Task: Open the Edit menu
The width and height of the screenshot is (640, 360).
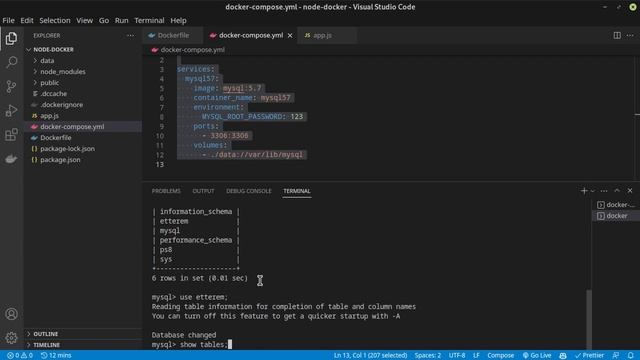Action: 27,20
